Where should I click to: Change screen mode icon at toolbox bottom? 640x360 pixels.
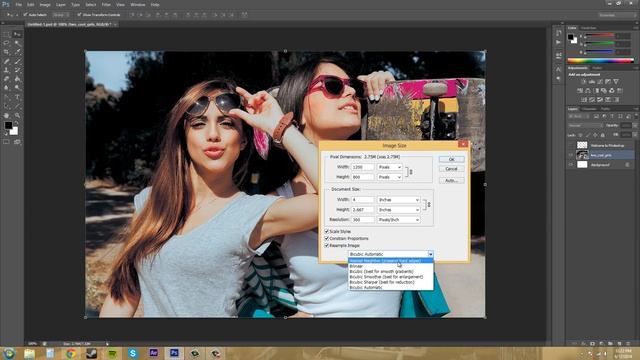pyautogui.click(x=18, y=142)
